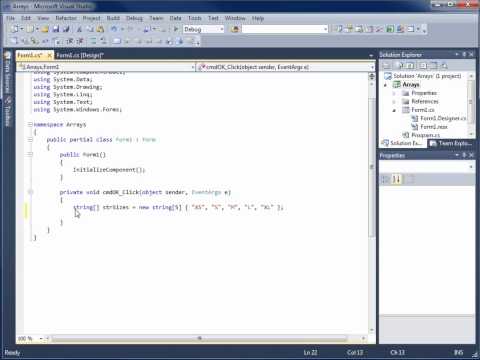Click the Paste clipboard icon
Screen dimensions: 480x360
(100, 29)
